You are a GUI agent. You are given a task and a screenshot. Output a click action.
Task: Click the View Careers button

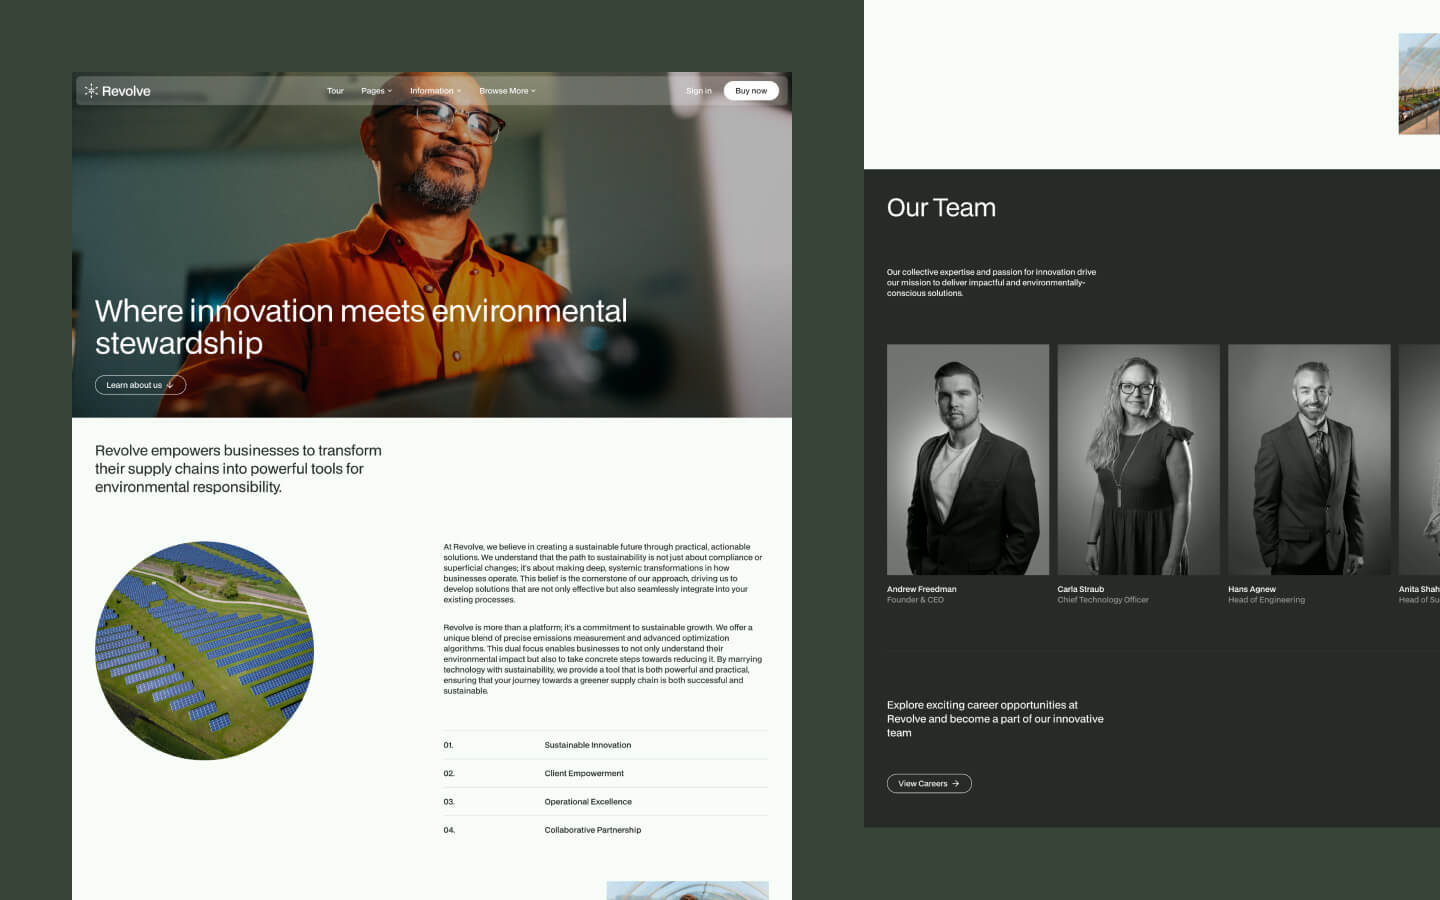(928, 783)
